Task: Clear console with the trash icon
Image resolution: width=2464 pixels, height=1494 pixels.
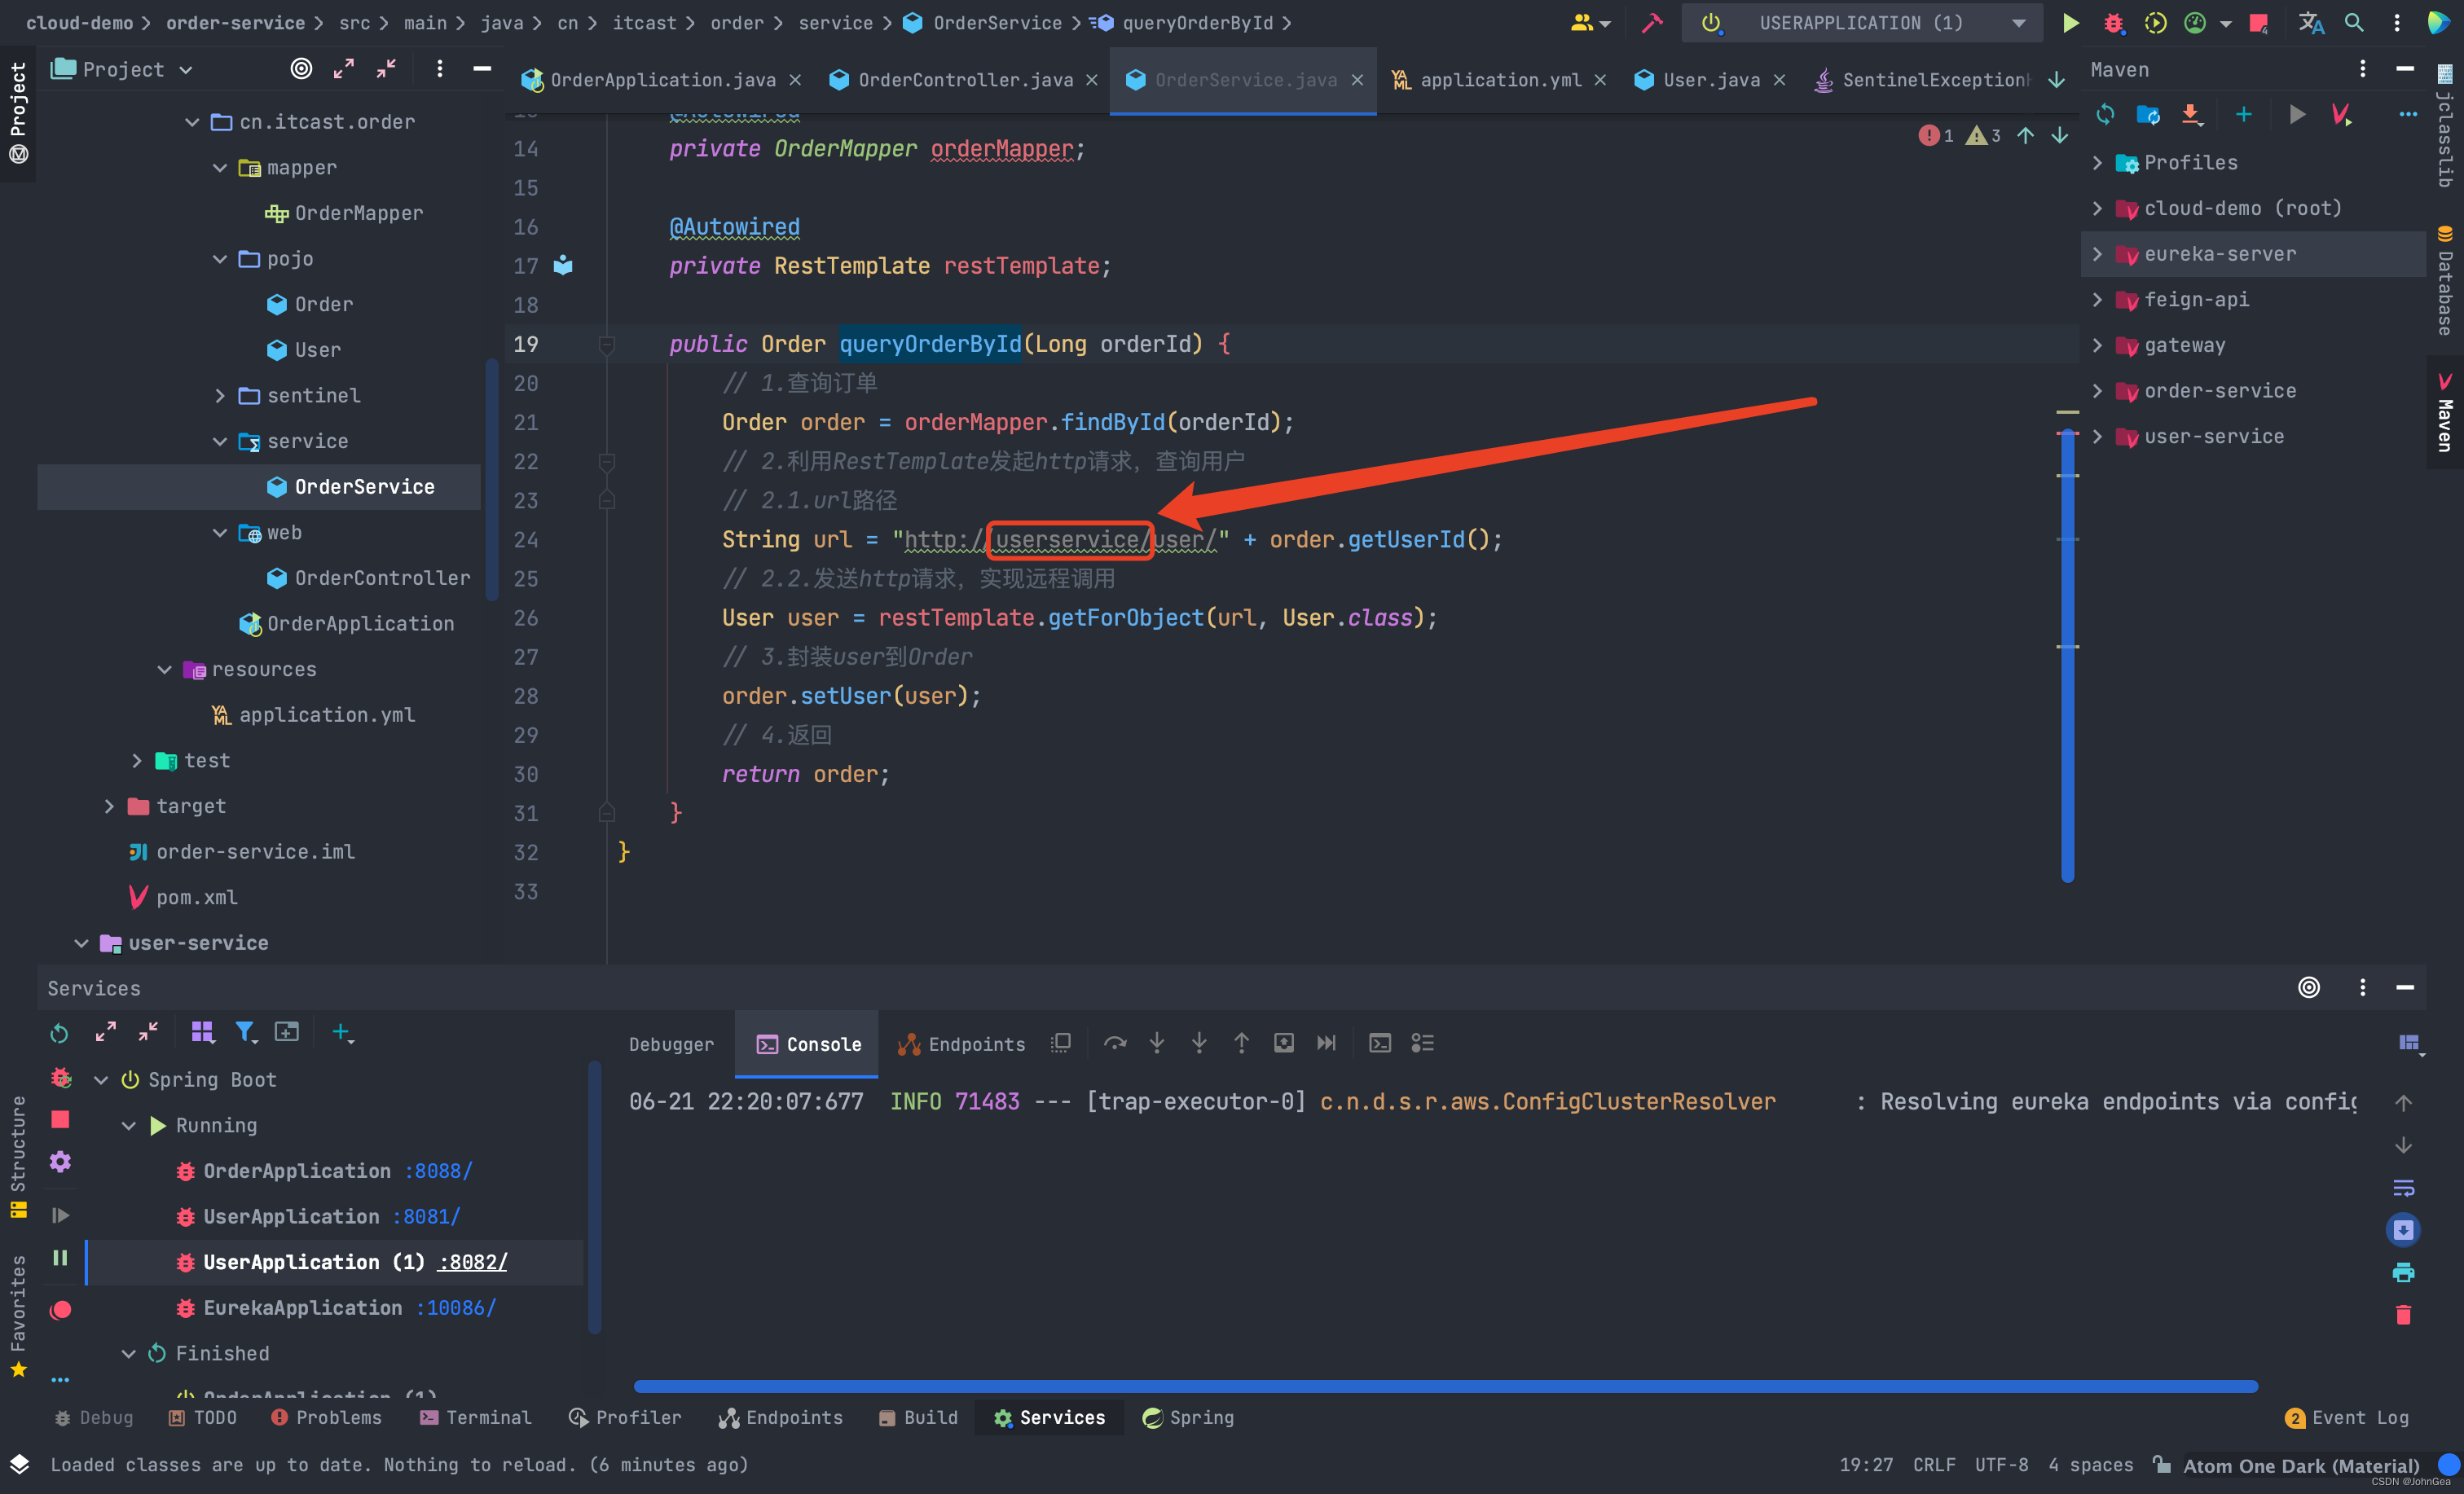Action: (2403, 1315)
